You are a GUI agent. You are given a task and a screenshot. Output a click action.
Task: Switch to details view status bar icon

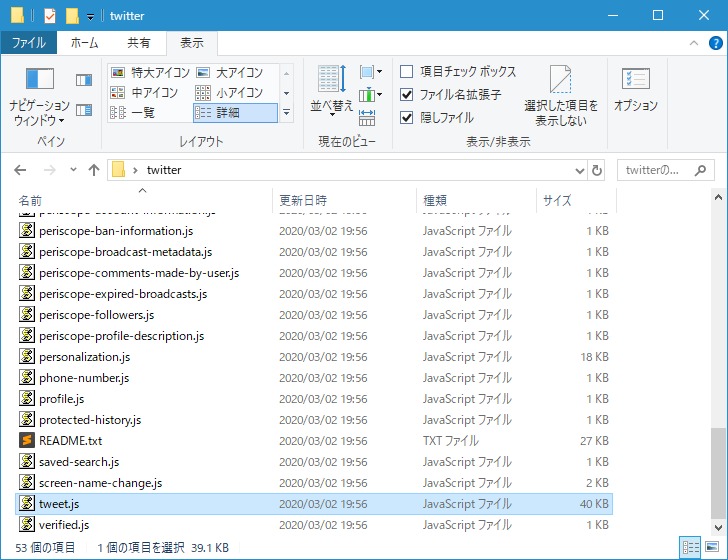(690, 547)
